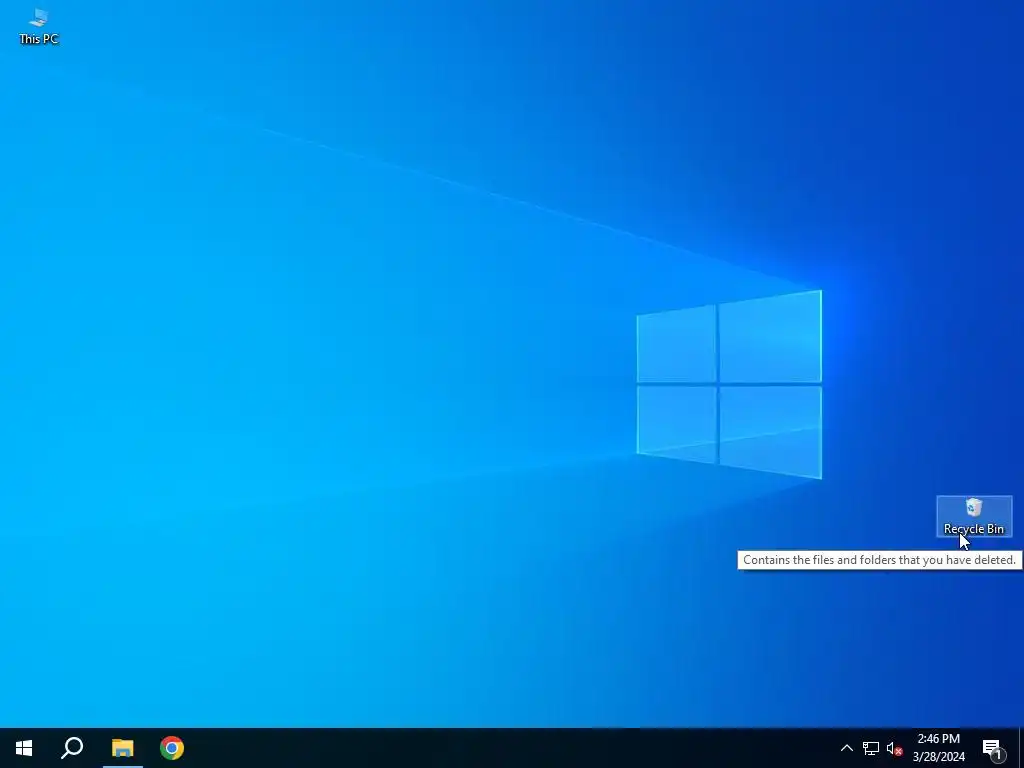The width and height of the screenshot is (1024, 768).
Task: Open the network status tray icon
Action: [871, 748]
